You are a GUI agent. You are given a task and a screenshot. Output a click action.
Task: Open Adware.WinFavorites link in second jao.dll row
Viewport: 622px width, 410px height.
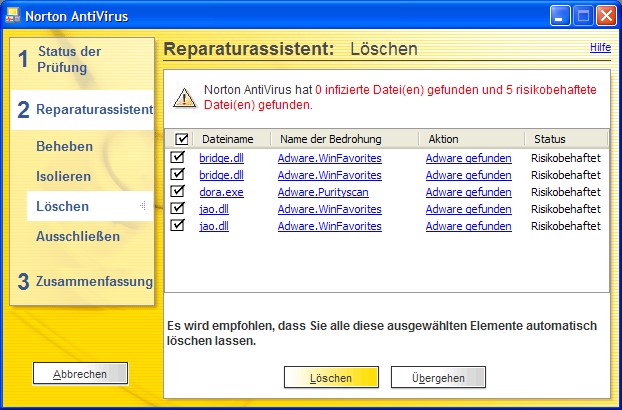pos(330,226)
